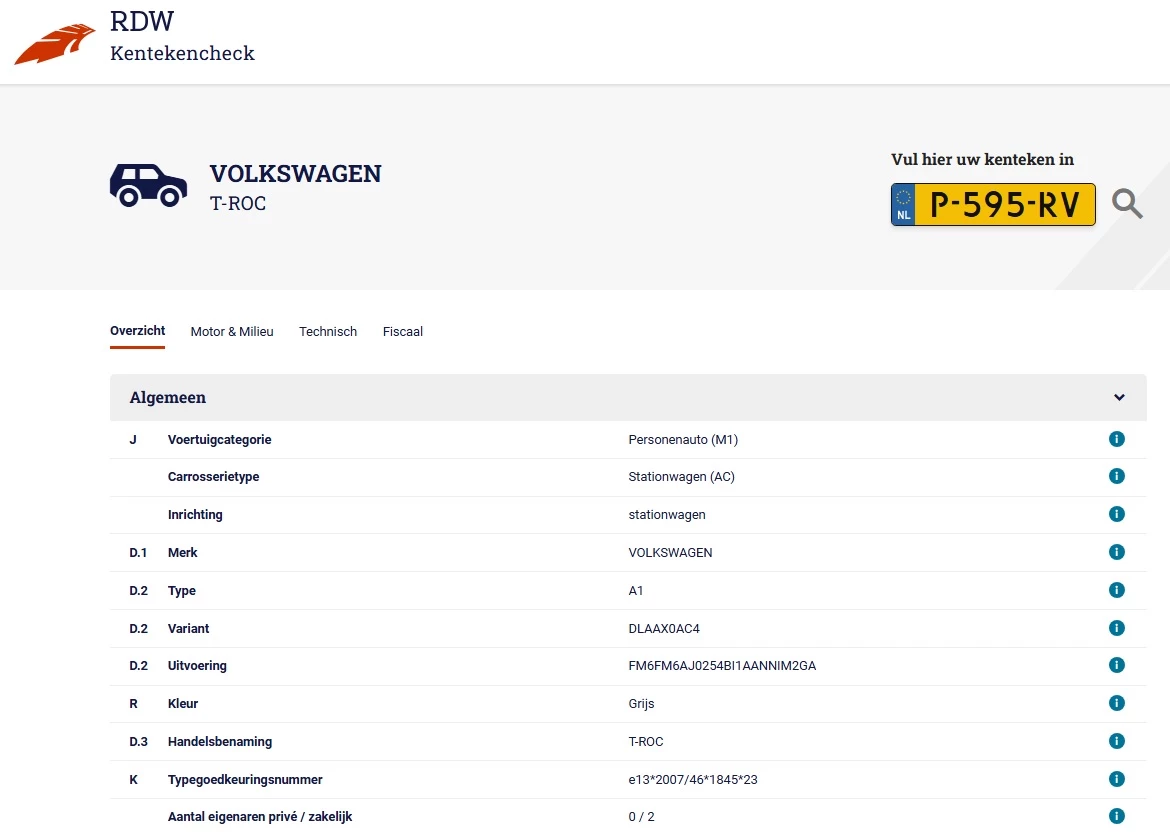Click the info icon beside Kleur
Screen dimensions: 1170x839
click(x=1117, y=703)
